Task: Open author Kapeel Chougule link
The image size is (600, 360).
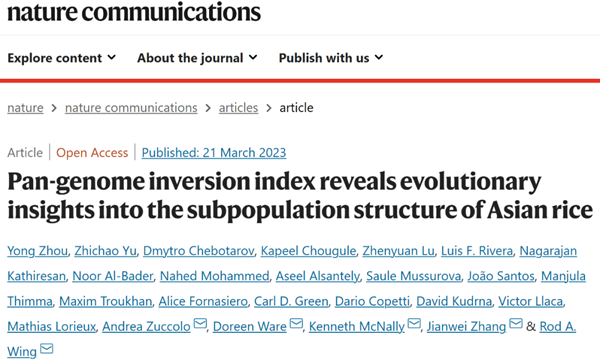Action: [x=308, y=251]
